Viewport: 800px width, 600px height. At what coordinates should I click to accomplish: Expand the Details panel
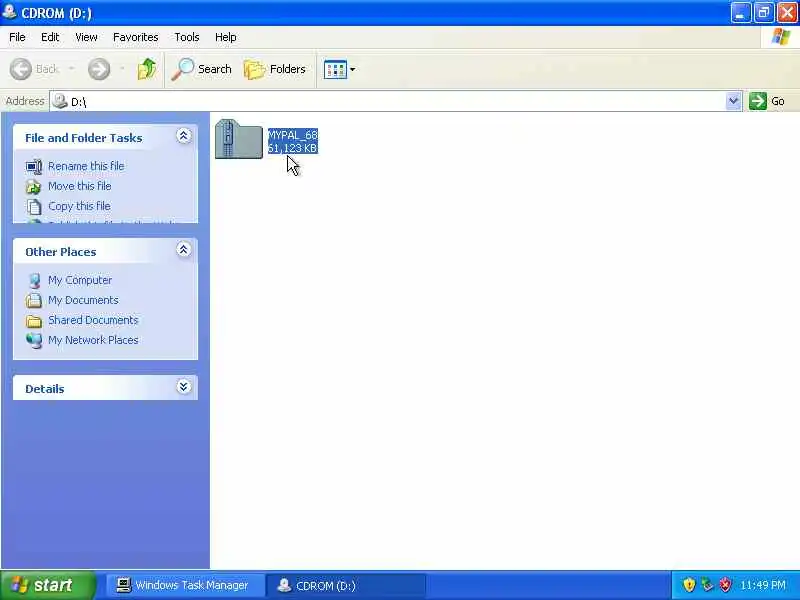[184, 387]
